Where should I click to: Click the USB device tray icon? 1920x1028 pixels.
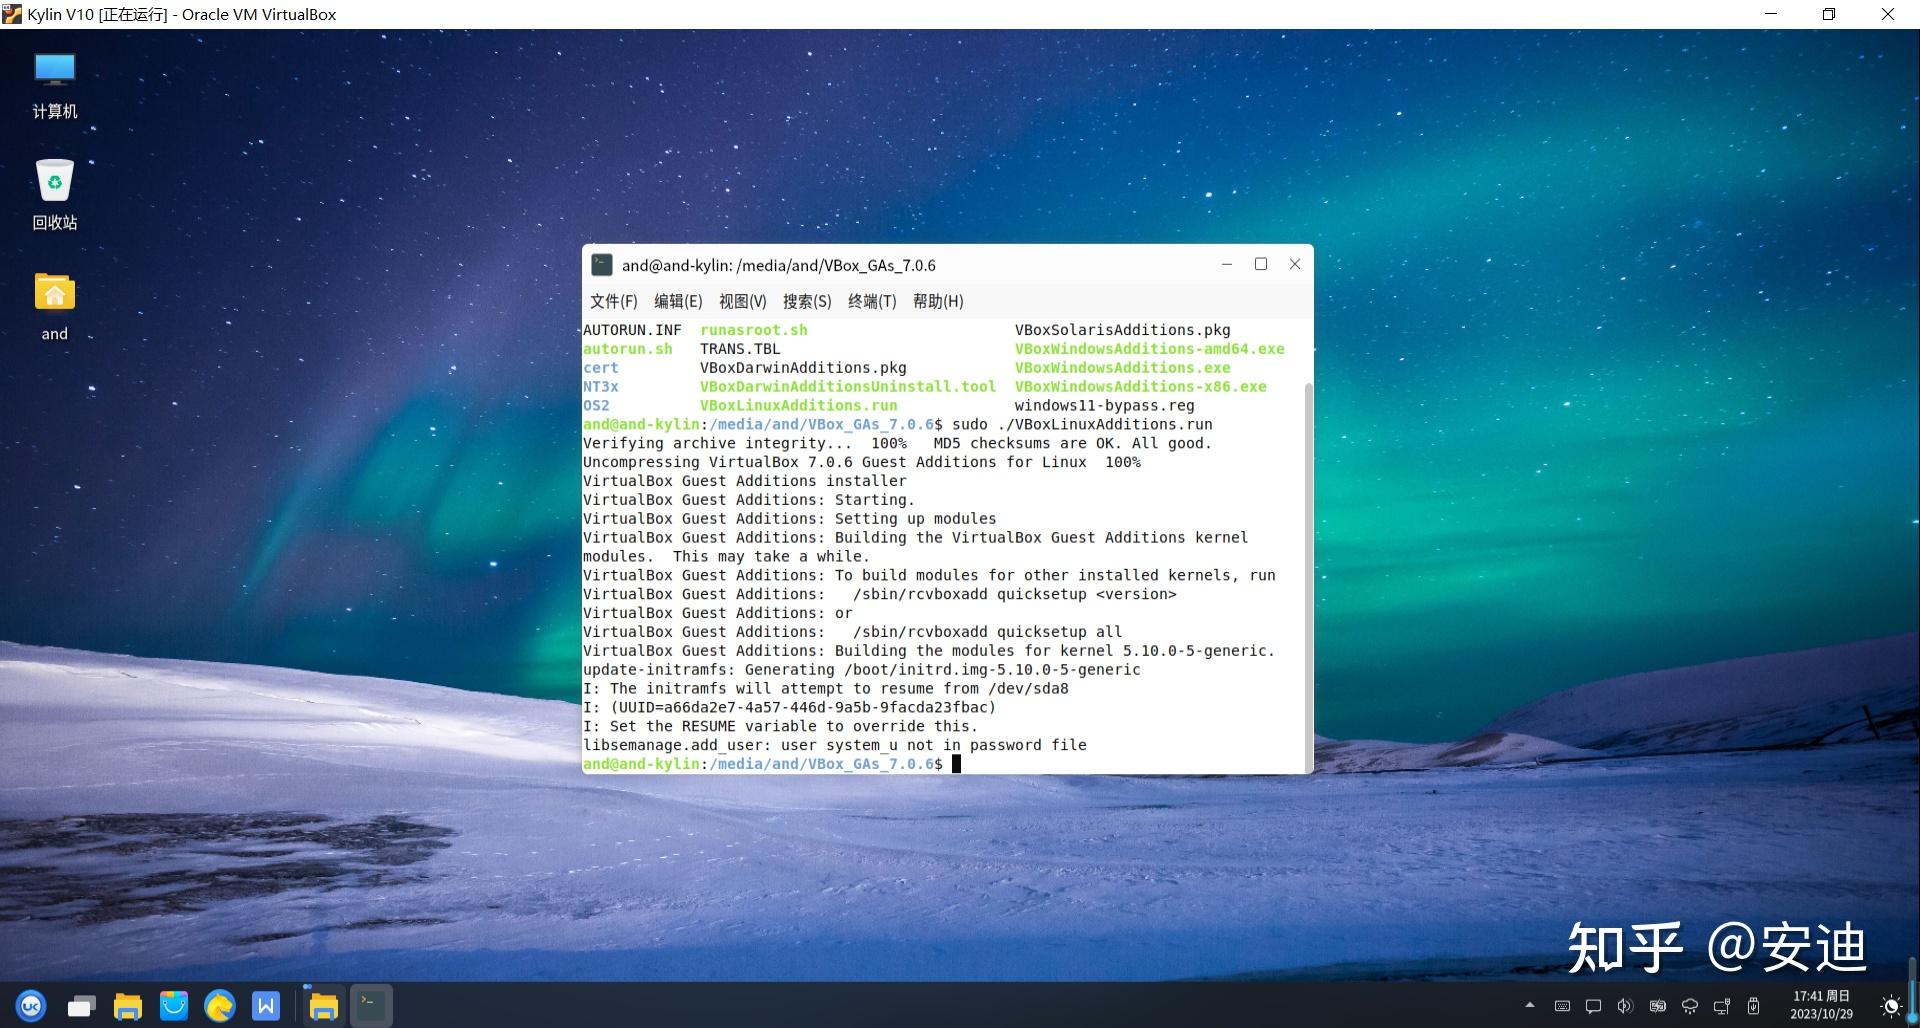(x=1754, y=1006)
